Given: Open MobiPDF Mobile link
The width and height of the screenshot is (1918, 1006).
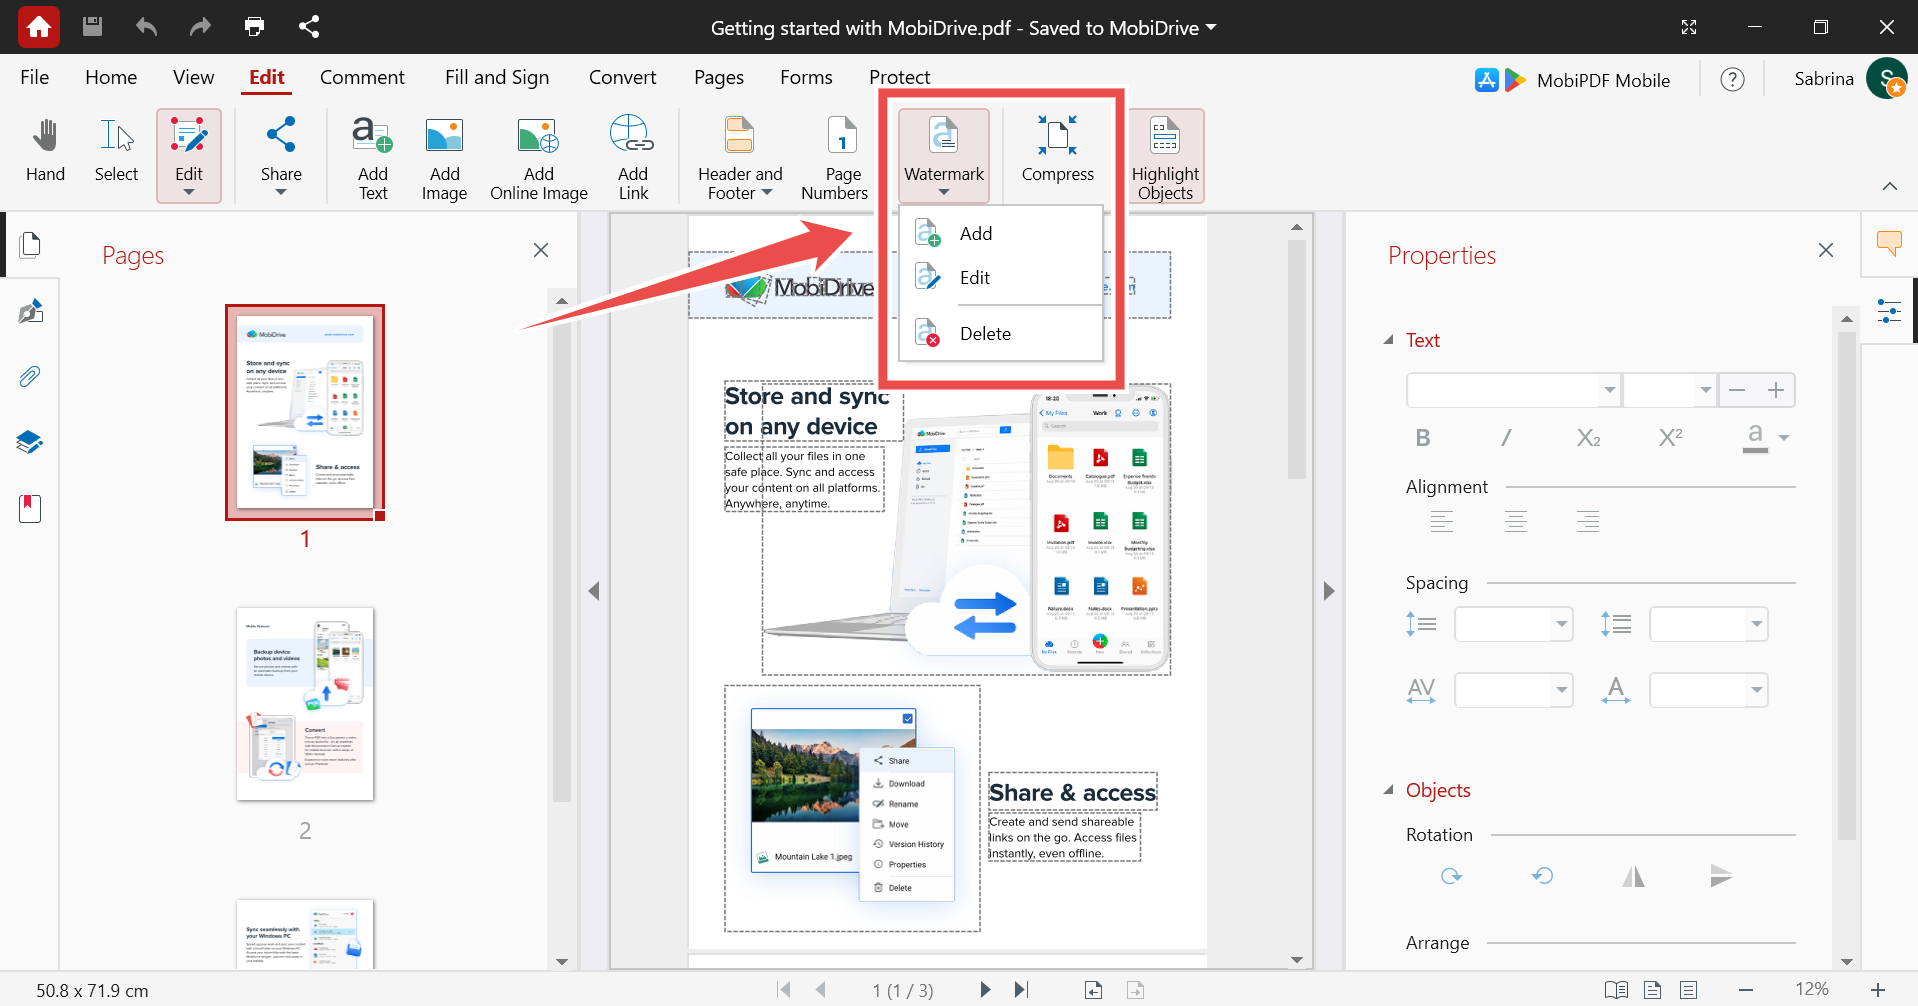Looking at the screenshot, I should 1572,80.
